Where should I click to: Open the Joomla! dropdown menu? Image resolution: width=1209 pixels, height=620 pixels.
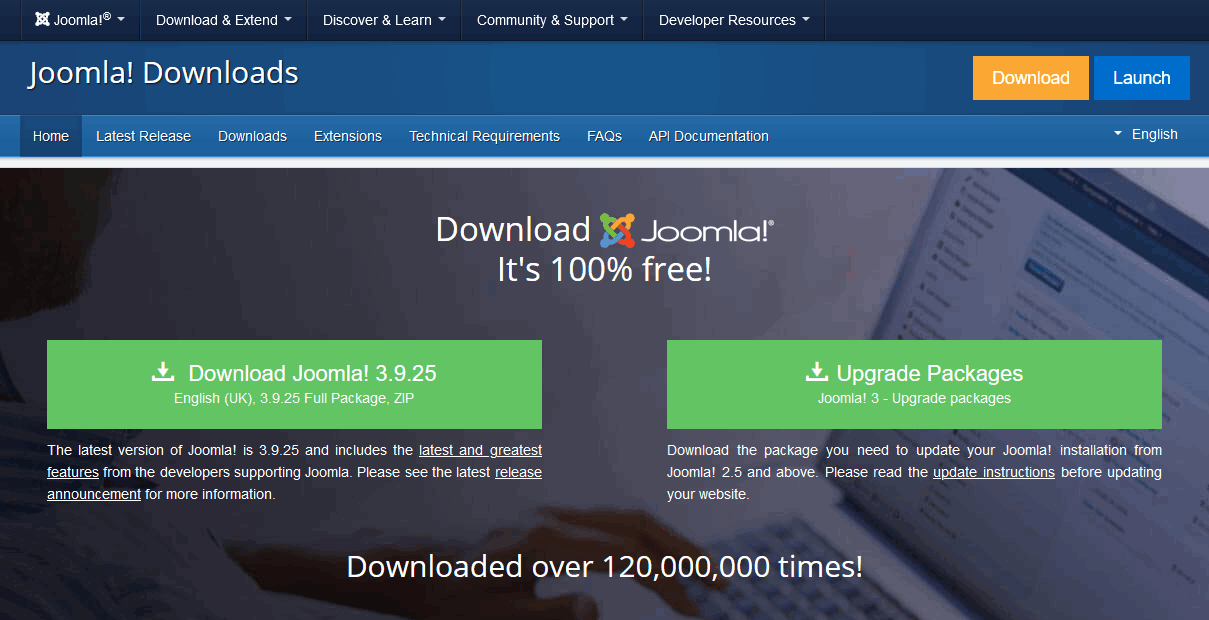(x=79, y=20)
